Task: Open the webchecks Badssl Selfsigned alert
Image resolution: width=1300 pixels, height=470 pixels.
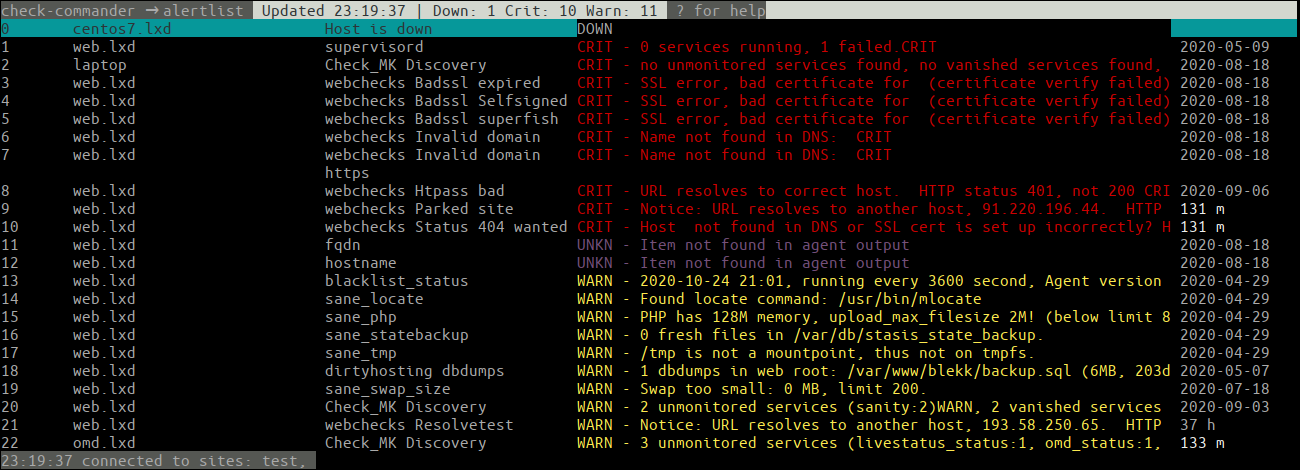Action: tap(445, 101)
